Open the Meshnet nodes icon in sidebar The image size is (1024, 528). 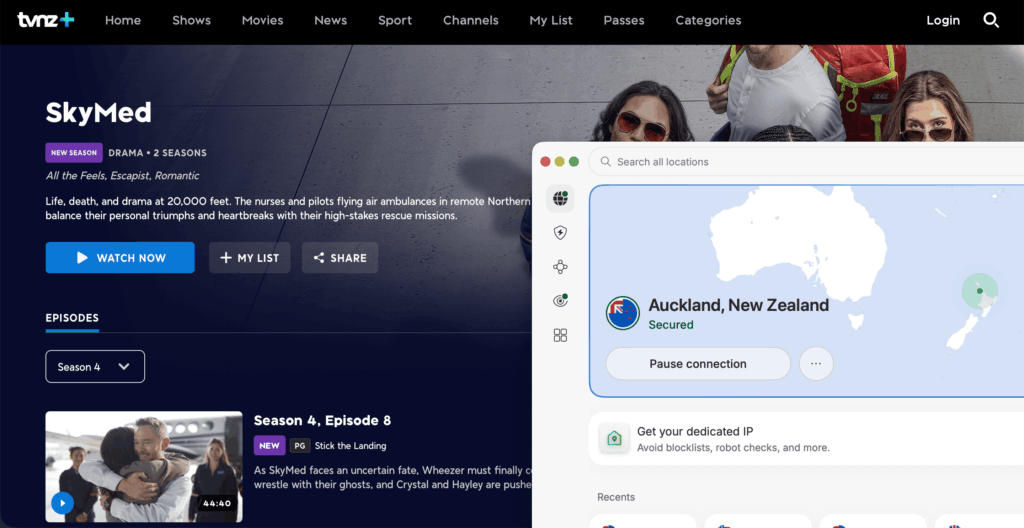point(560,267)
